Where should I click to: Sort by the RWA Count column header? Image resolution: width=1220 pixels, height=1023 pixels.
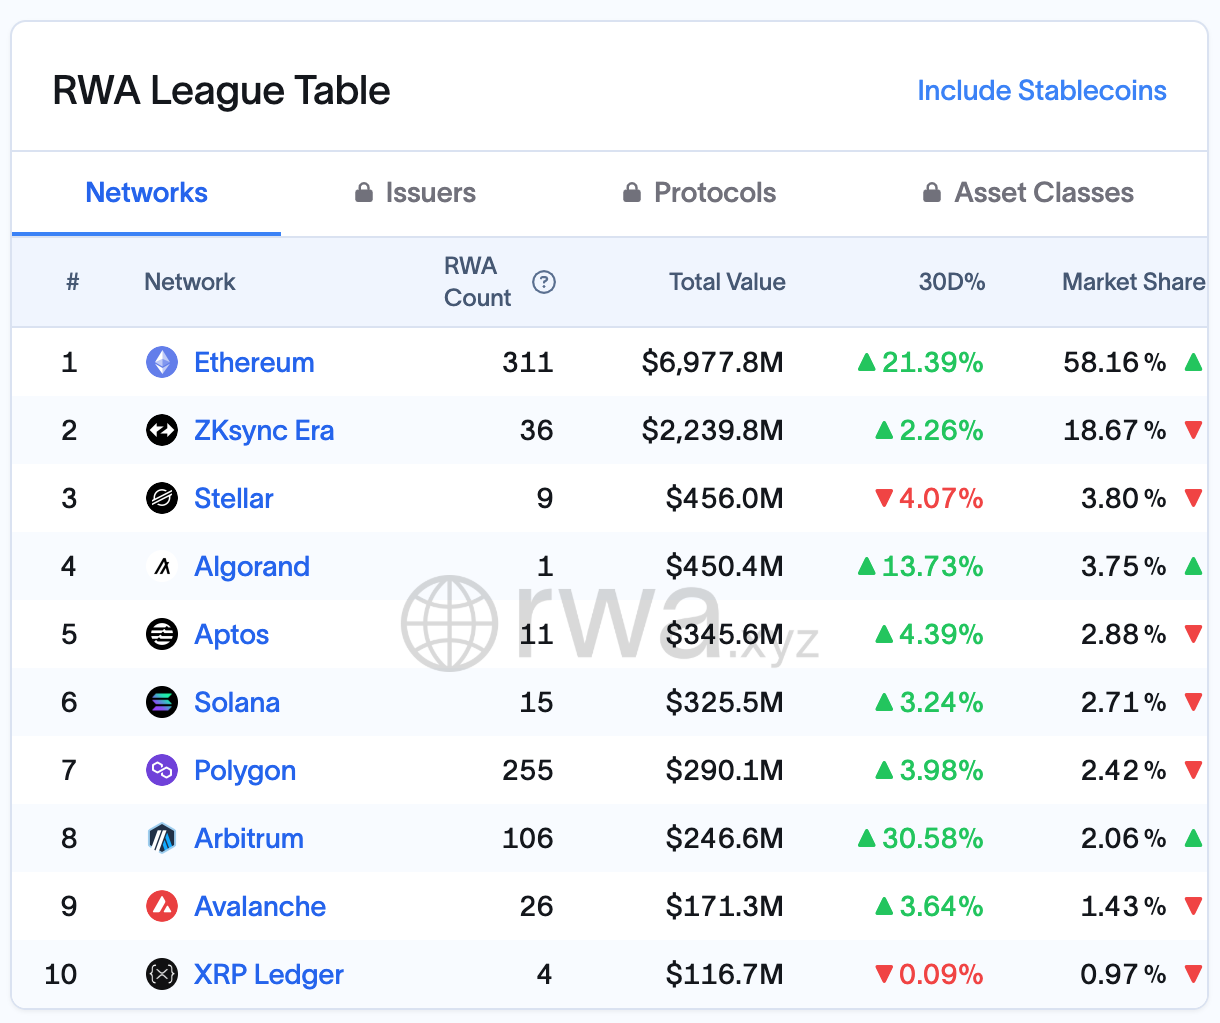[478, 282]
